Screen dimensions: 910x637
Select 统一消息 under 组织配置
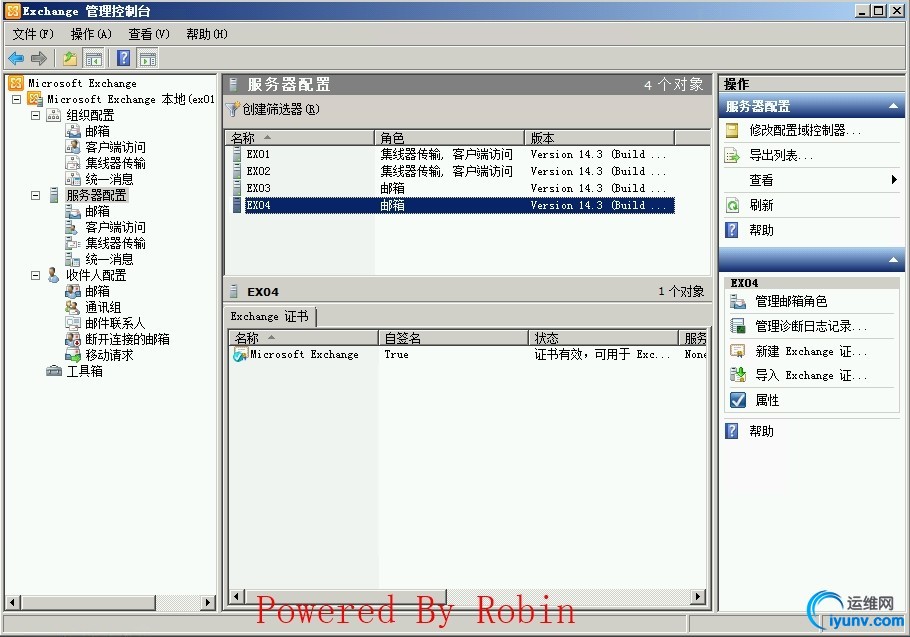[109, 179]
